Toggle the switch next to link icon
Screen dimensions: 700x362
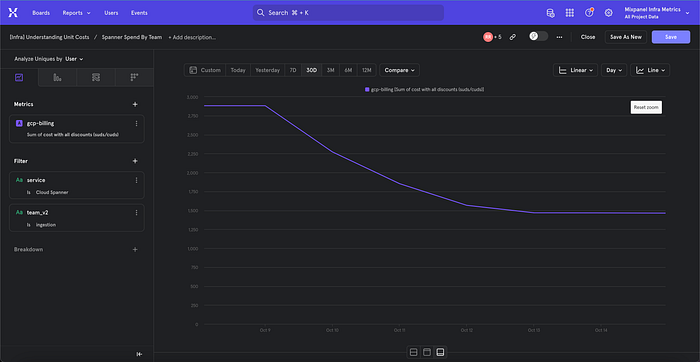tap(538, 37)
